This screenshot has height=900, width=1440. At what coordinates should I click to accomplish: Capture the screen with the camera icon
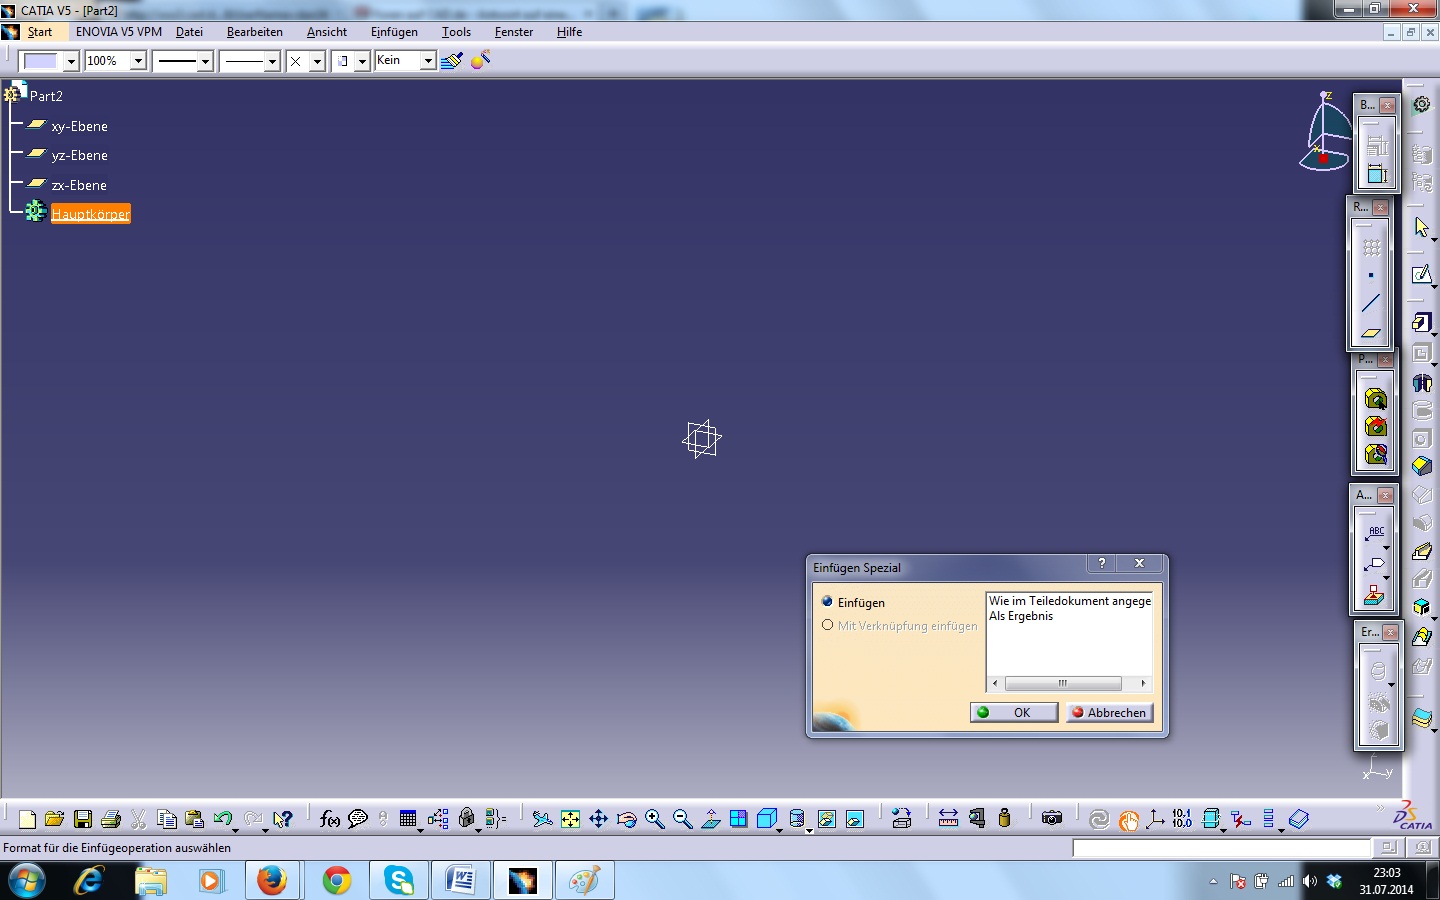point(1052,819)
